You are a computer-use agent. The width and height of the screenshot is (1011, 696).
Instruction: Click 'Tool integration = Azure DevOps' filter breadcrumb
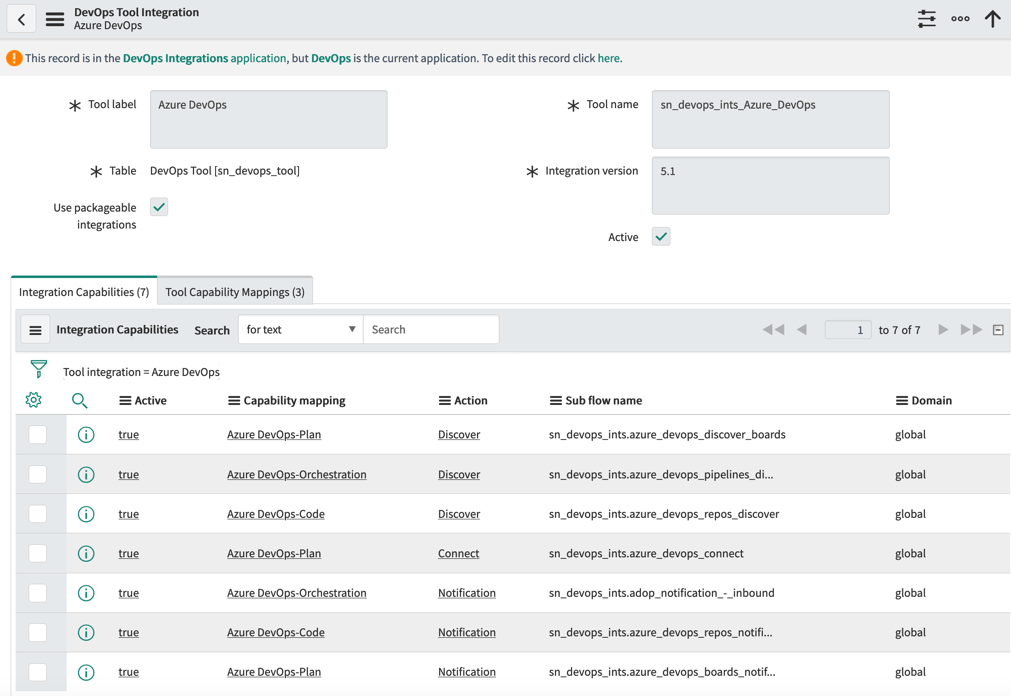[x=141, y=372]
